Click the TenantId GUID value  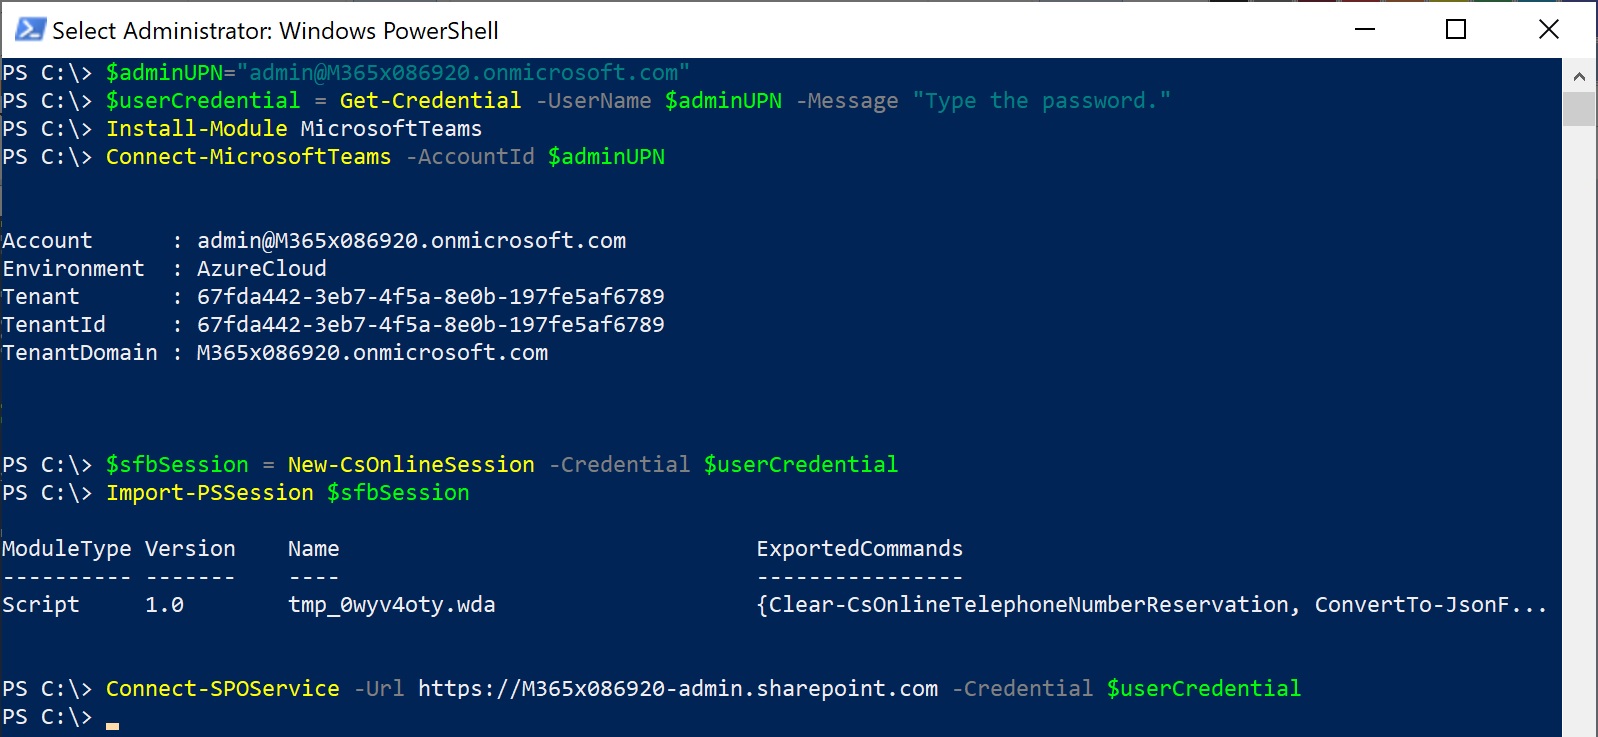point(431,325)
